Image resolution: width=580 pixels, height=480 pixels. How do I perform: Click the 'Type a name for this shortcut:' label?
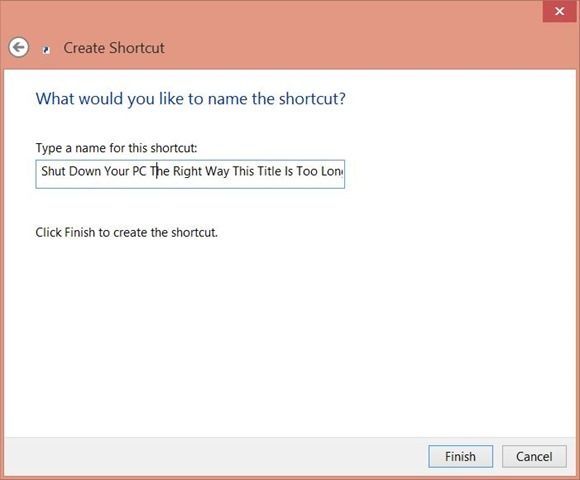[x=117, y=148]
